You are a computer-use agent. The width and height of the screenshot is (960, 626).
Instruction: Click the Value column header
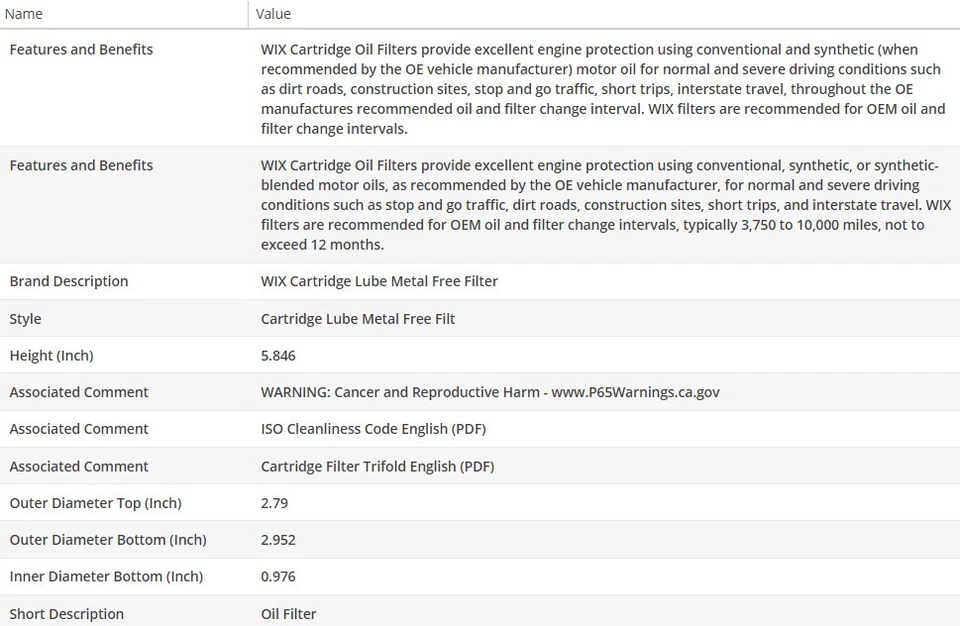(273, 14)
